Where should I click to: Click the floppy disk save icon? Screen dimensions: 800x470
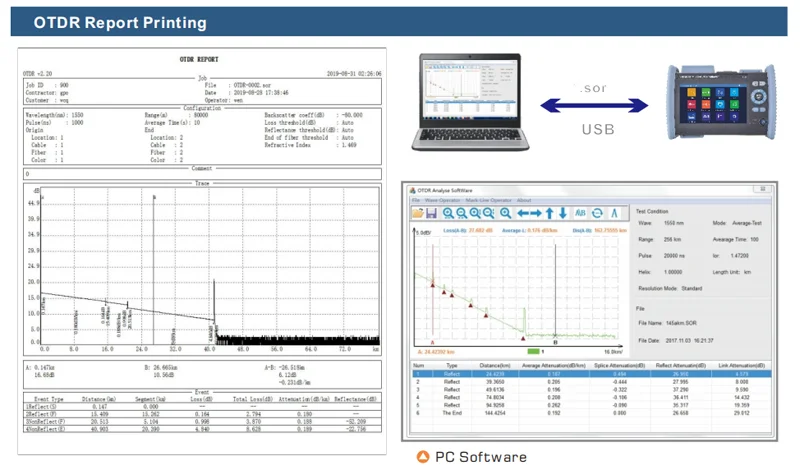[x=431, y=213]
